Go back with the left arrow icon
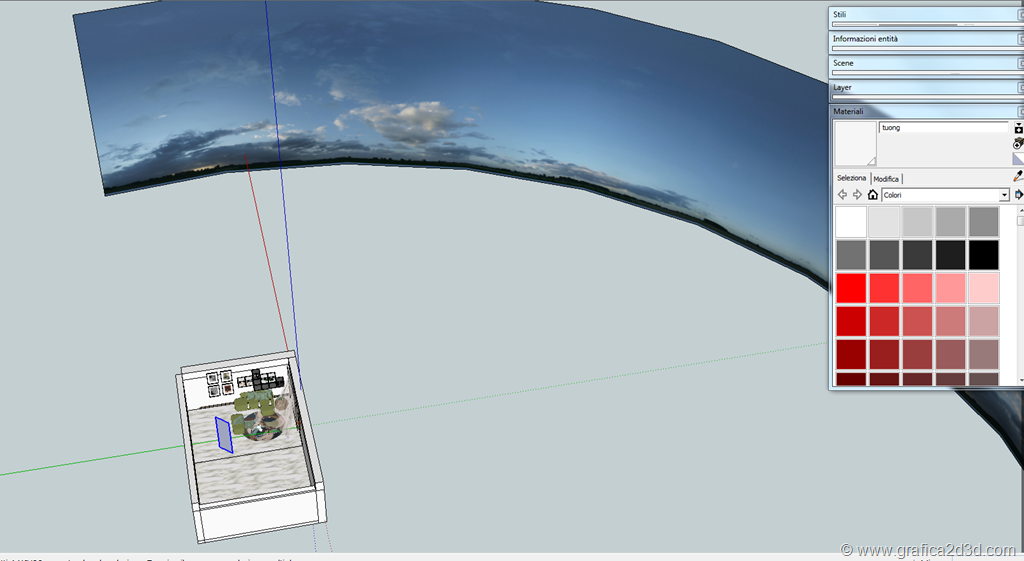This screenshot has width=1024, height=561. [842, 195]
